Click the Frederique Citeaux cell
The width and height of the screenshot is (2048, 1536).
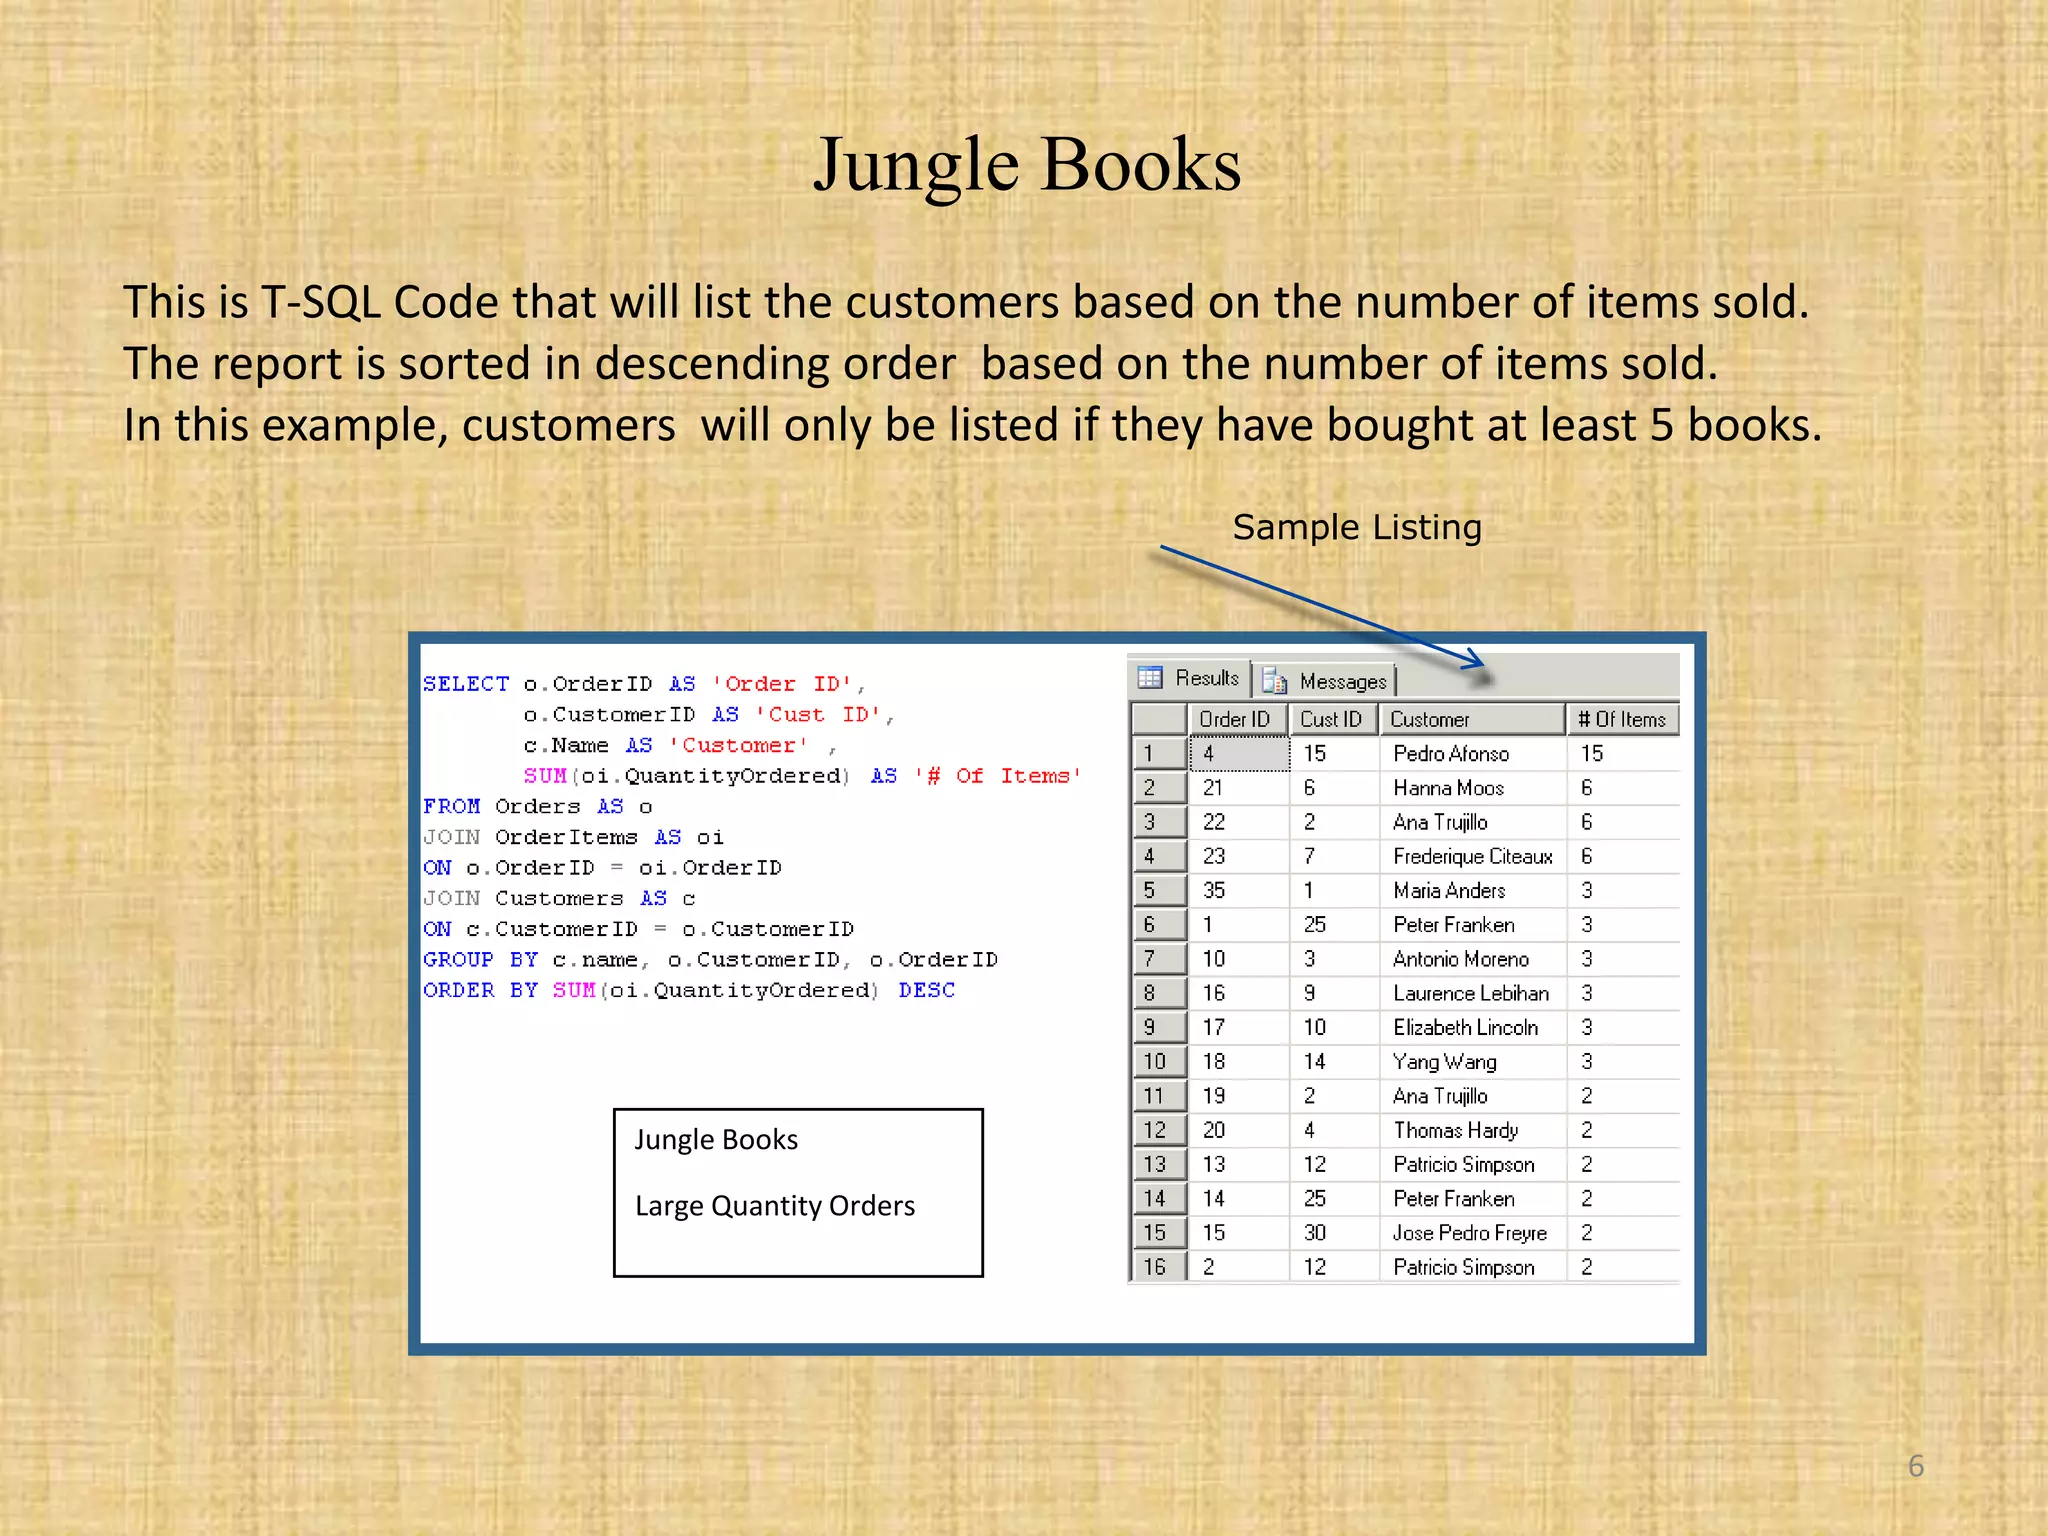[1472, 856]
